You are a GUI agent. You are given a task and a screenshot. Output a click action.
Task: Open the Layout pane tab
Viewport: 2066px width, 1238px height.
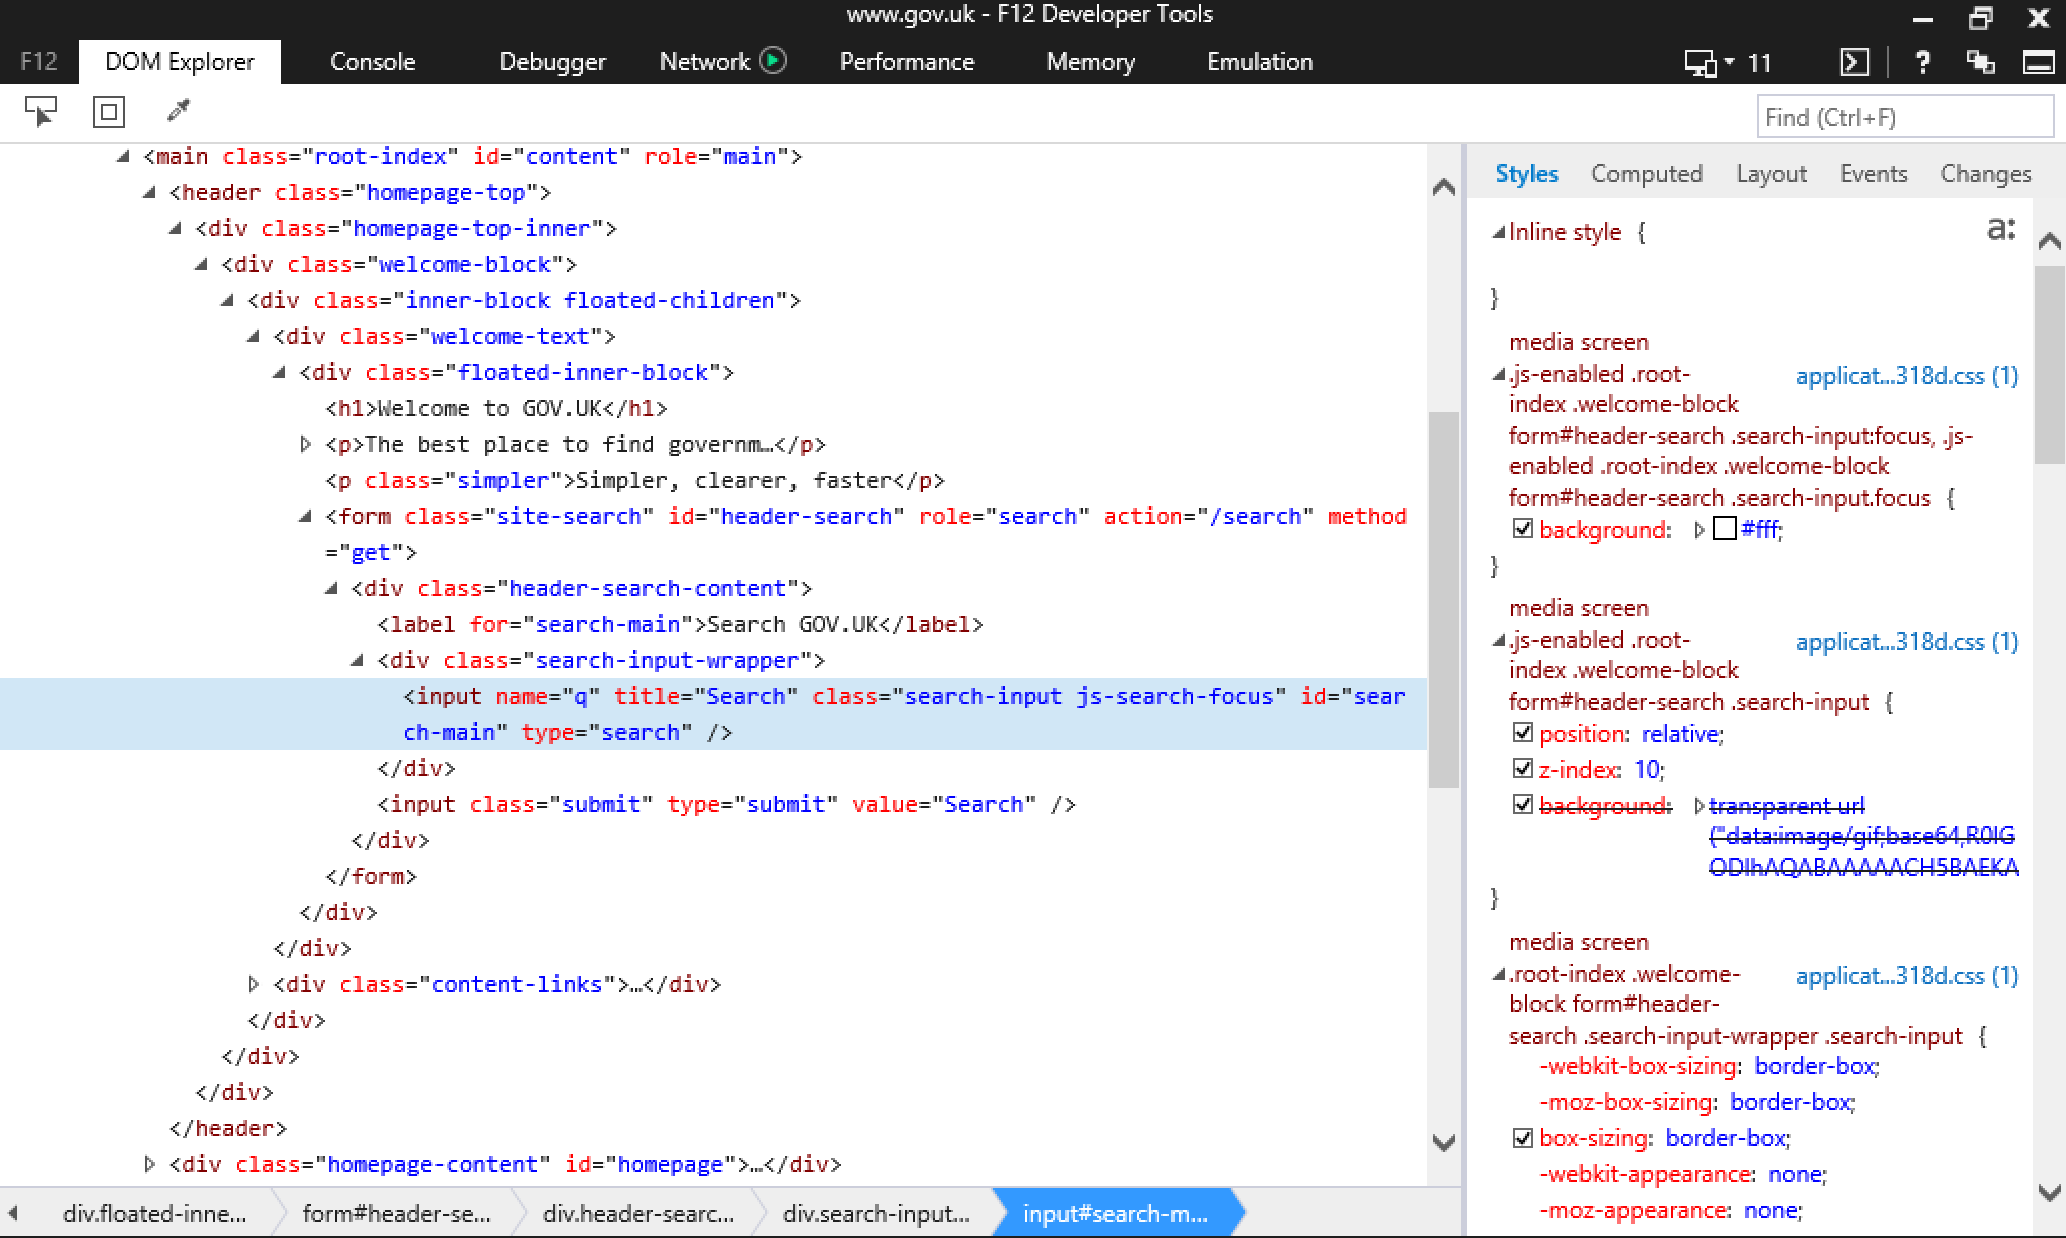[x=1771, y=174]
